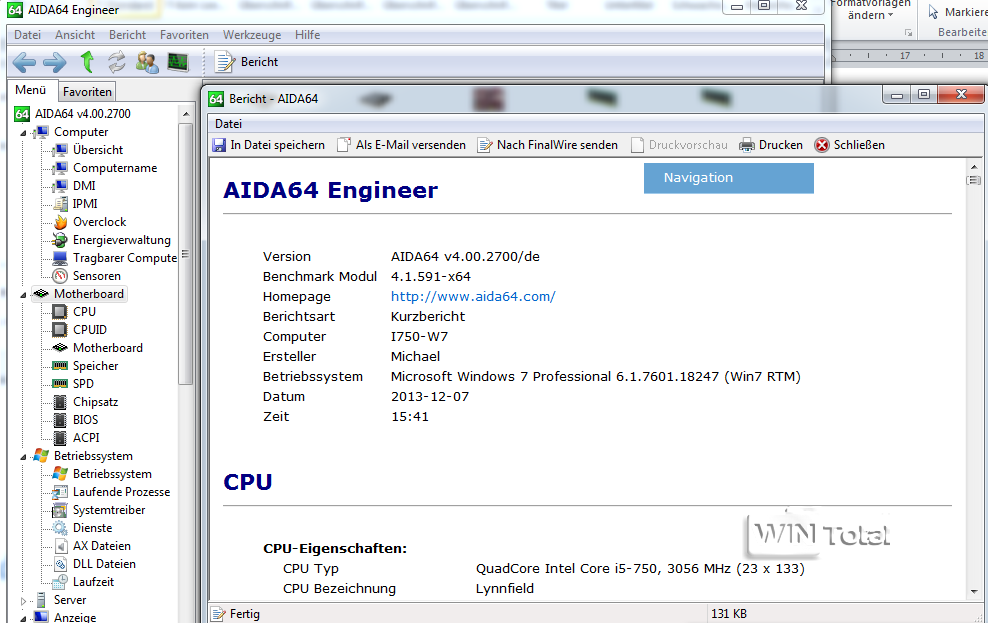Image resolution: width=988 pixels, height=623 pixels.
Task: Click Als E-Mail versenden button
Action: tap(401, 145)
